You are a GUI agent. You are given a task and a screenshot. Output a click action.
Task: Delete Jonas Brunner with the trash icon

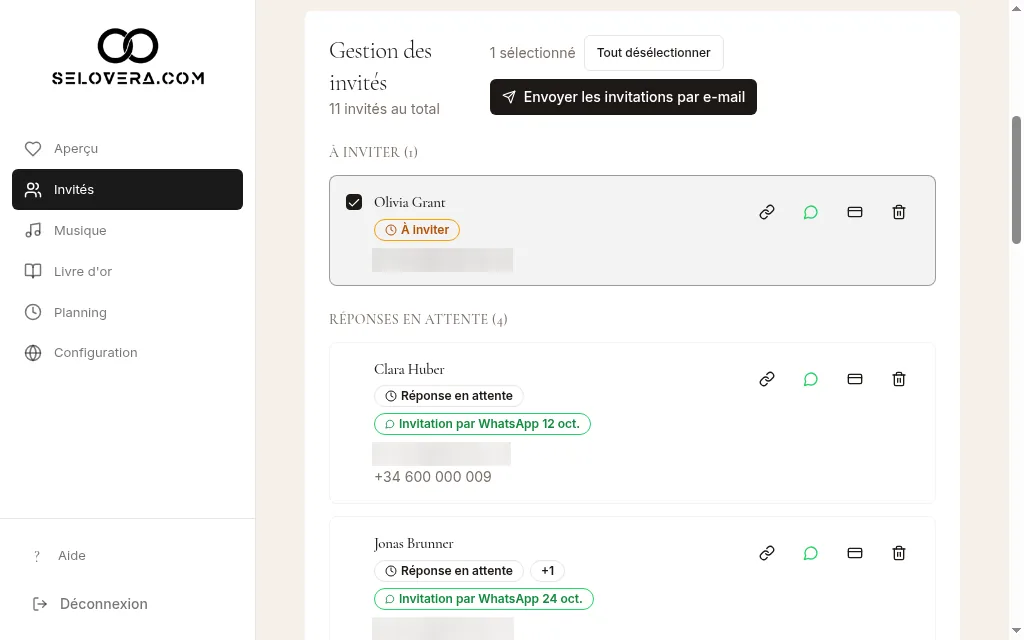(x=899, y=553)
